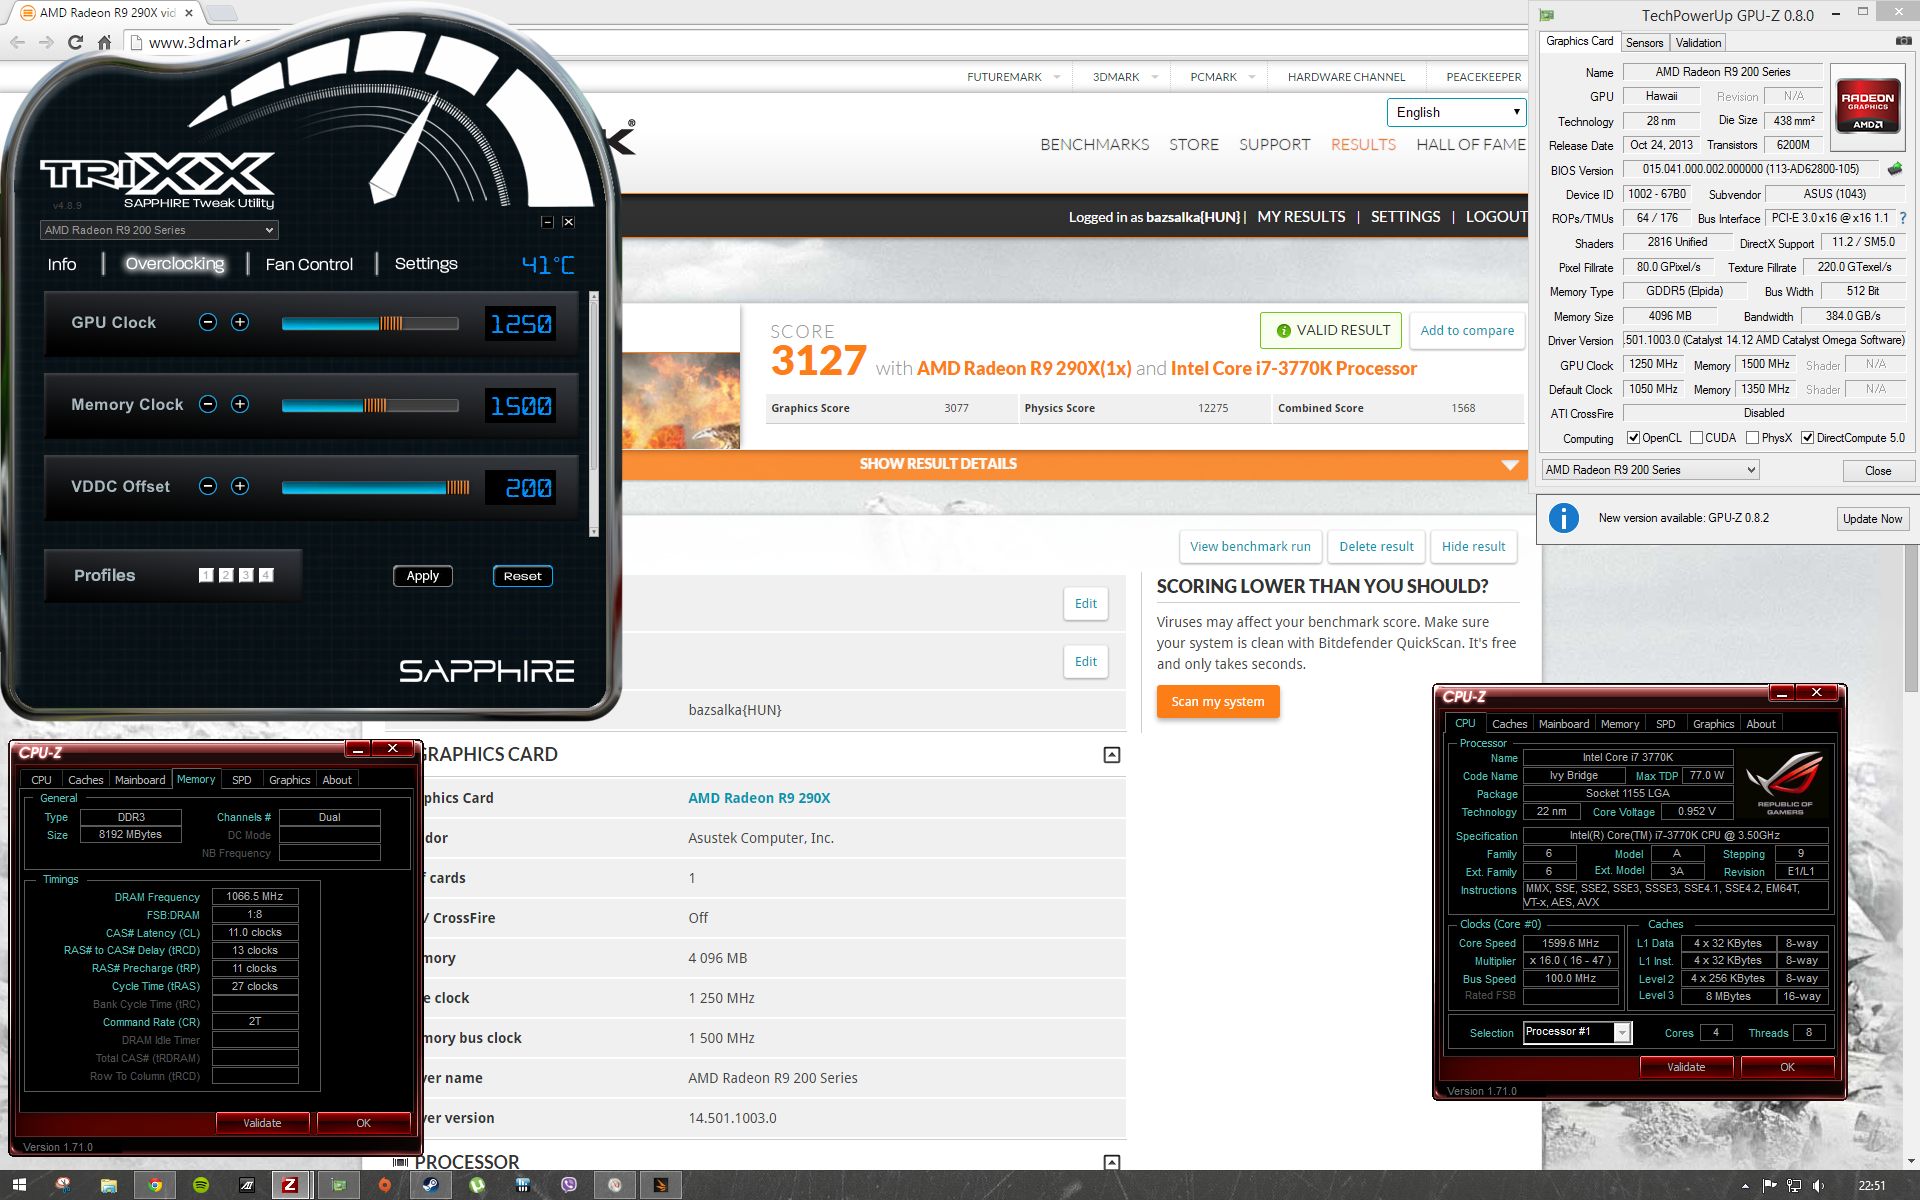This screenshot has width=1920, height=1200.
Task: Click Update Now in GPU-Z
Action: pos(1872,519)
